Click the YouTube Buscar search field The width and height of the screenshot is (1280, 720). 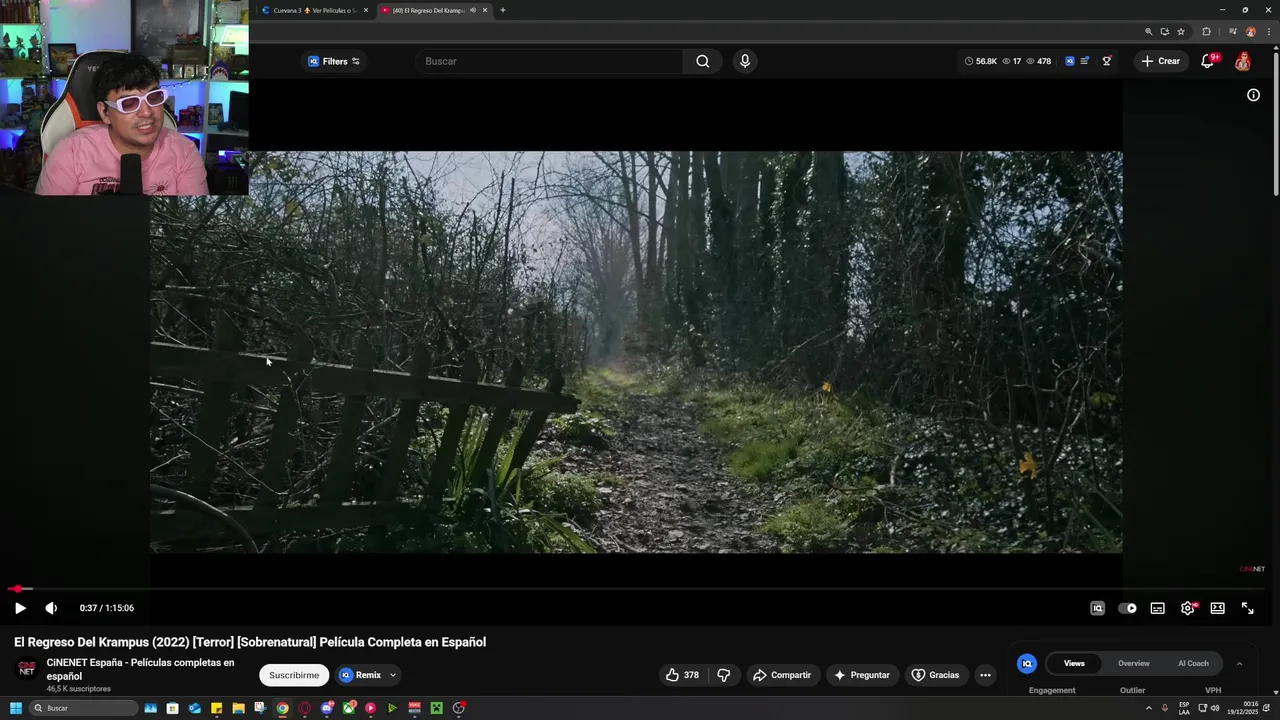[550, 61]
